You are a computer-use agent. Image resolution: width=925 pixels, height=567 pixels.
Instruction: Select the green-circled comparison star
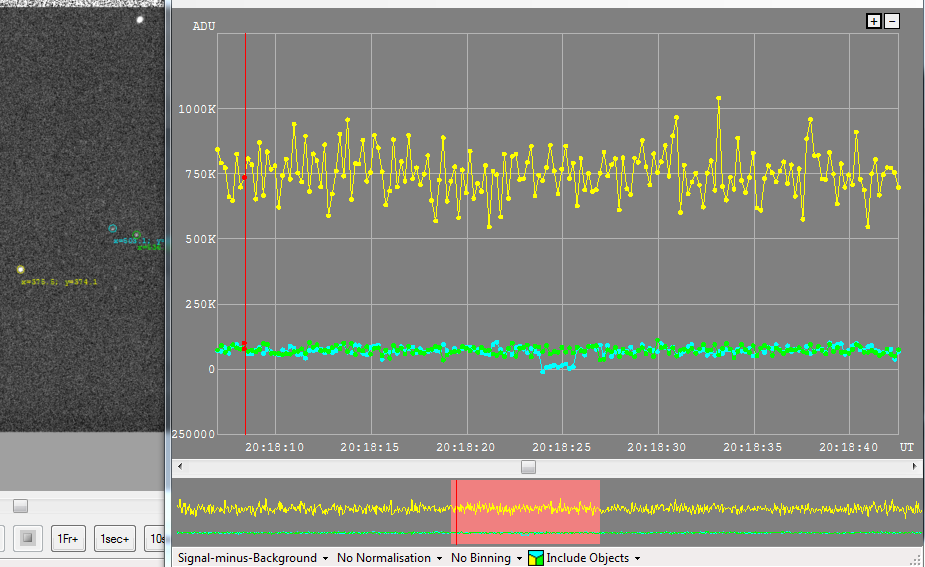coord(137,235)
